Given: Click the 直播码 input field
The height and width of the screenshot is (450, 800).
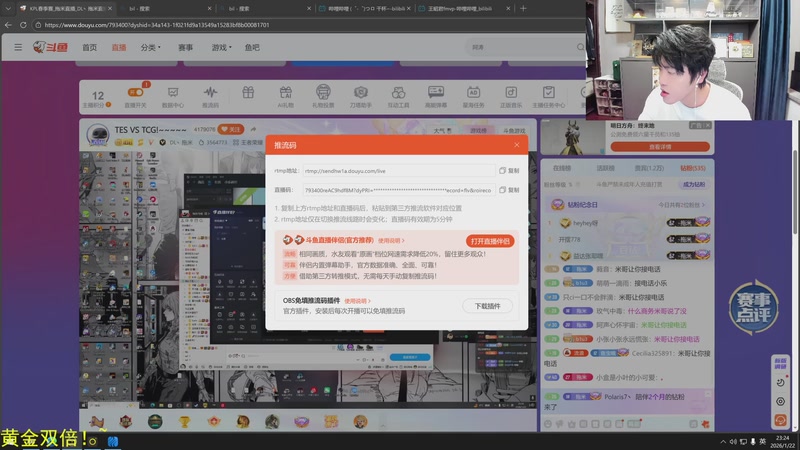Looking at the screenshot, I should pos(398,190).
